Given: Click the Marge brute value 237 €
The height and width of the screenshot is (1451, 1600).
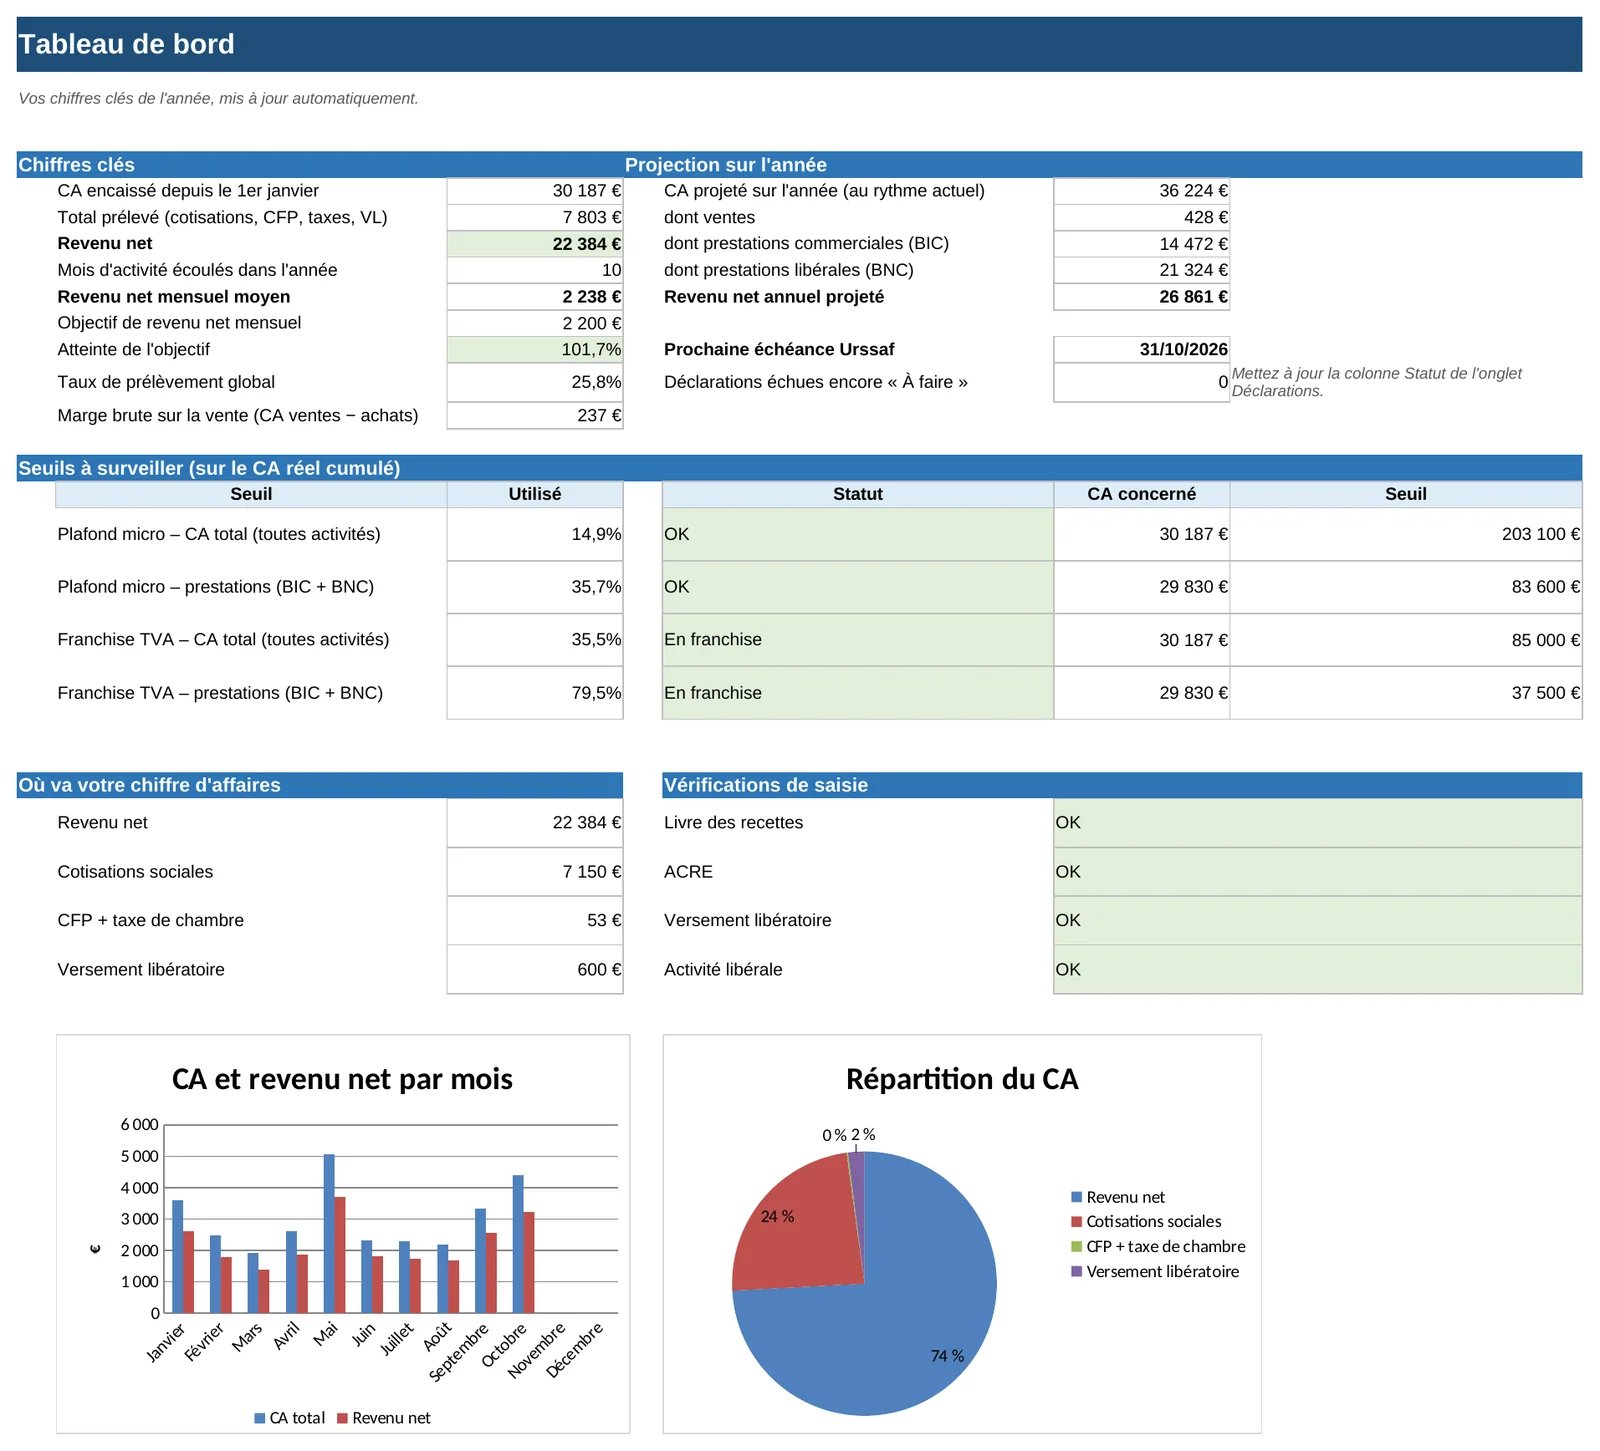Looking at the screenshot, I should tap(535, 416).
